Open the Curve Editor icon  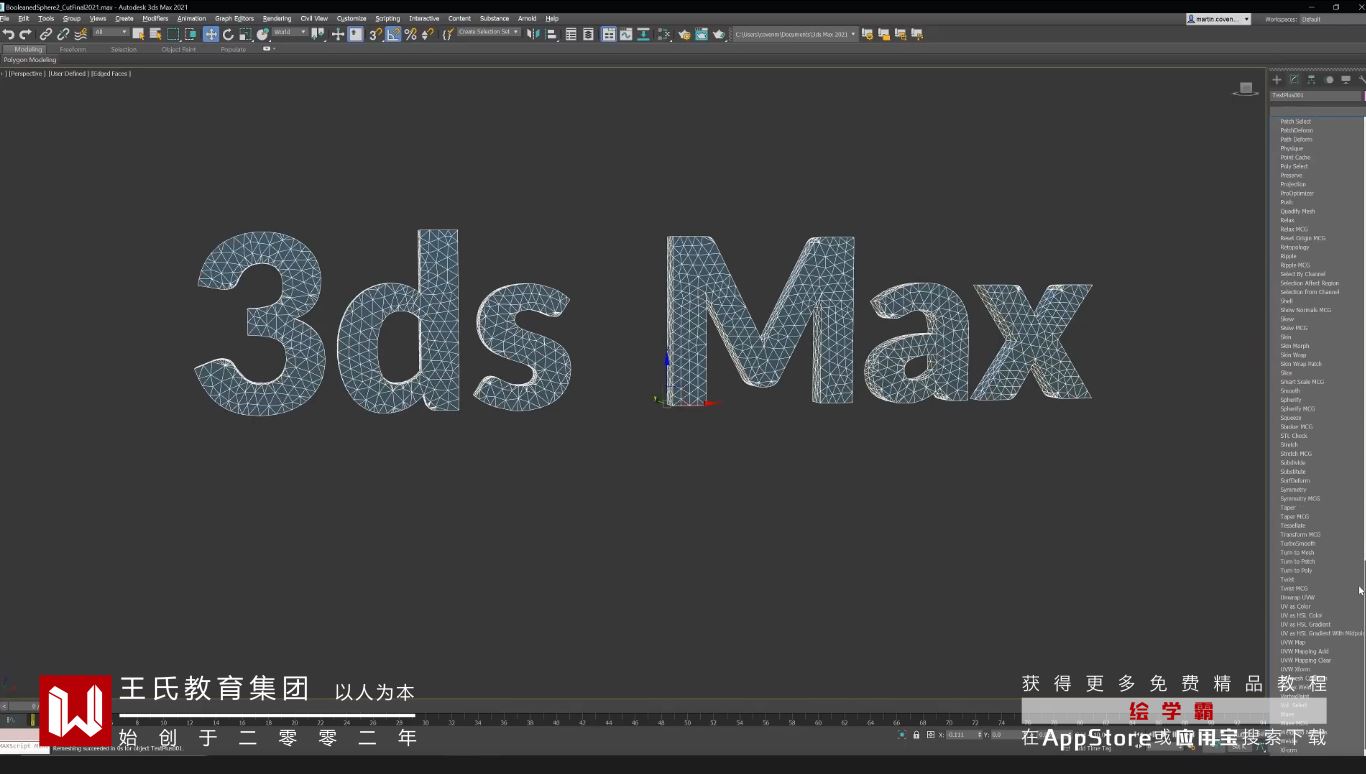pos(626,34)
